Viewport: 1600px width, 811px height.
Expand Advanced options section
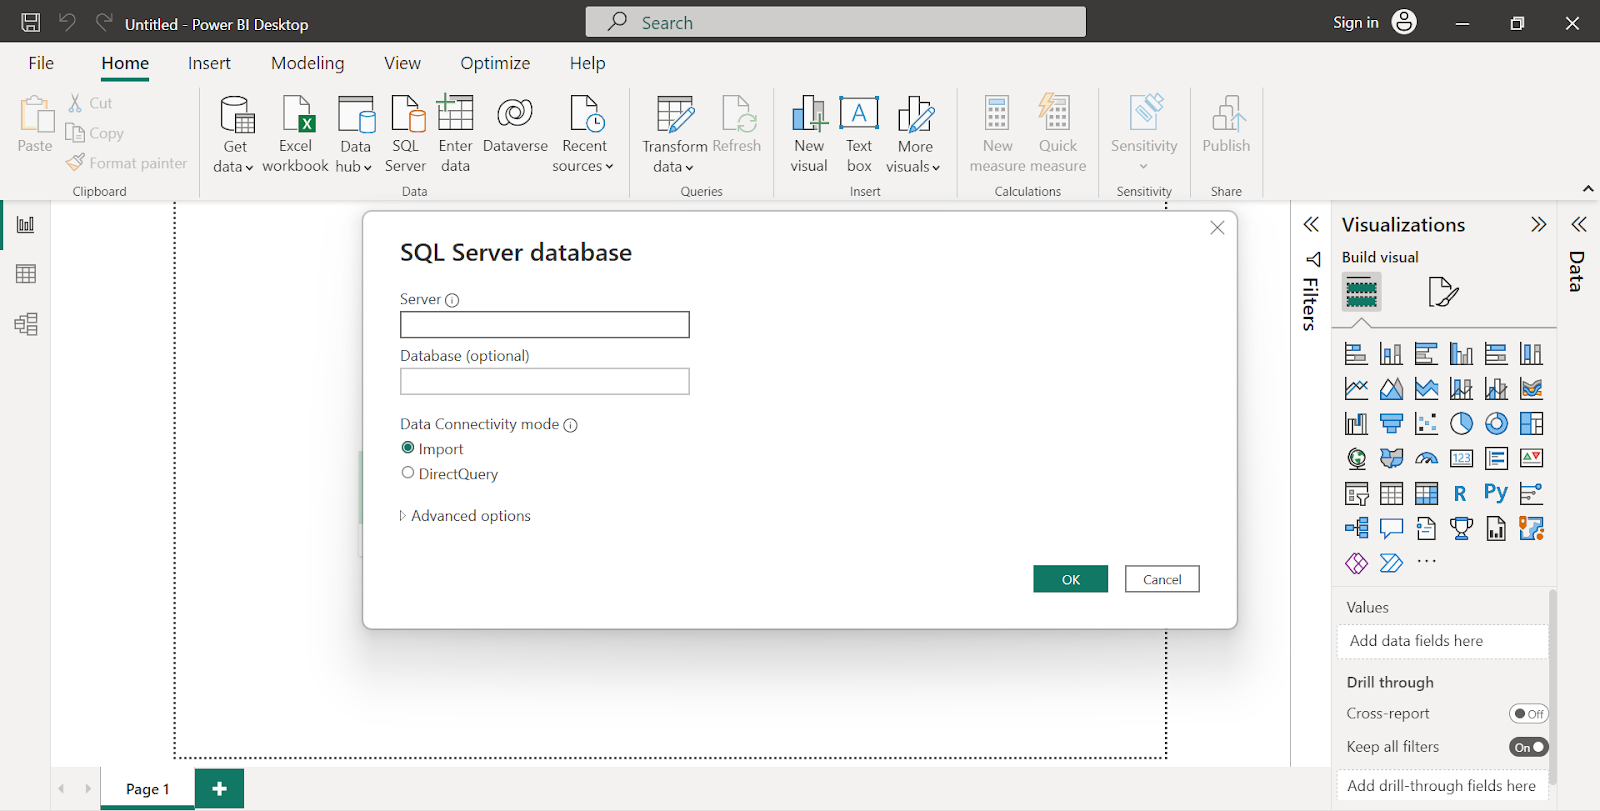click(x=465, y=516)
